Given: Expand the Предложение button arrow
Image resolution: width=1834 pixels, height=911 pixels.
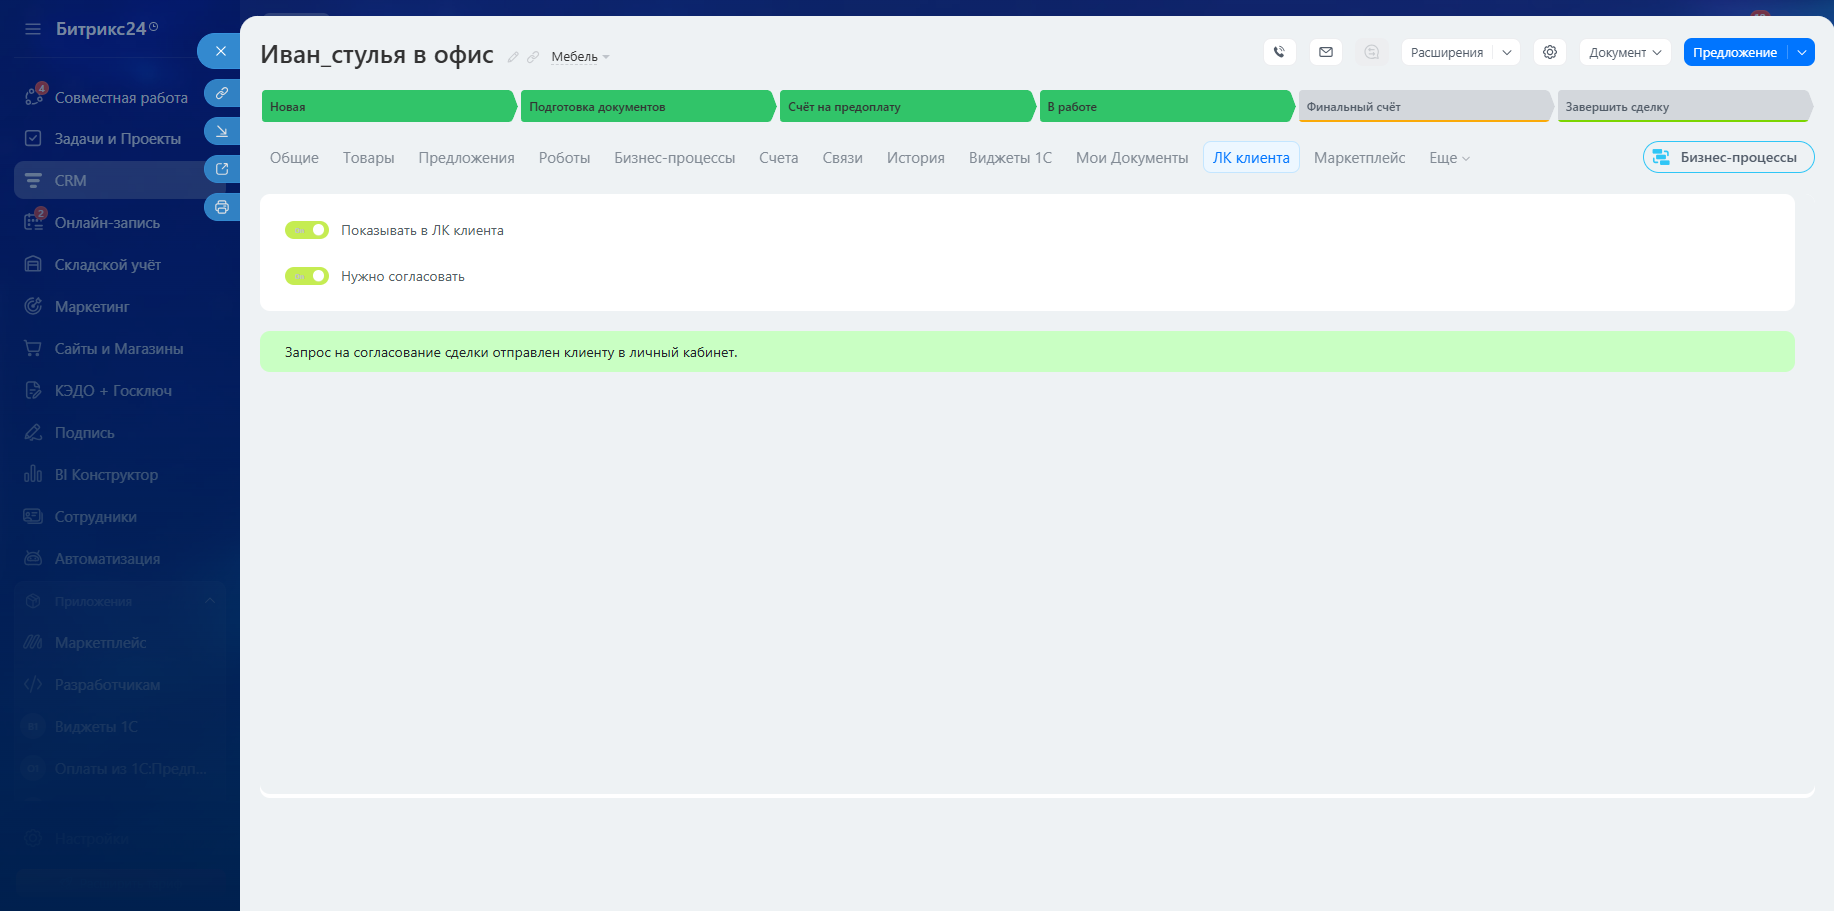Looking at the screenshot, I should pos(1802,52).
